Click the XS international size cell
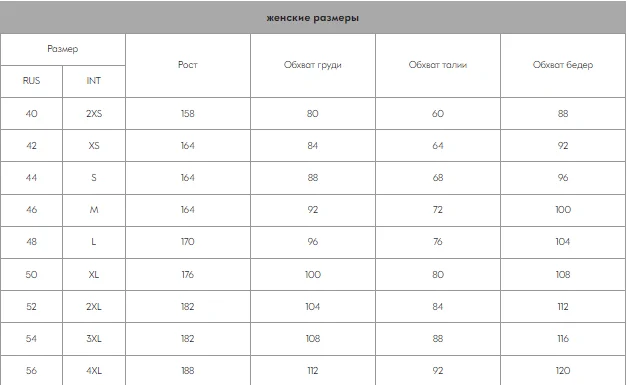Viewport: 627px width, 385px height. pos(94,146)
